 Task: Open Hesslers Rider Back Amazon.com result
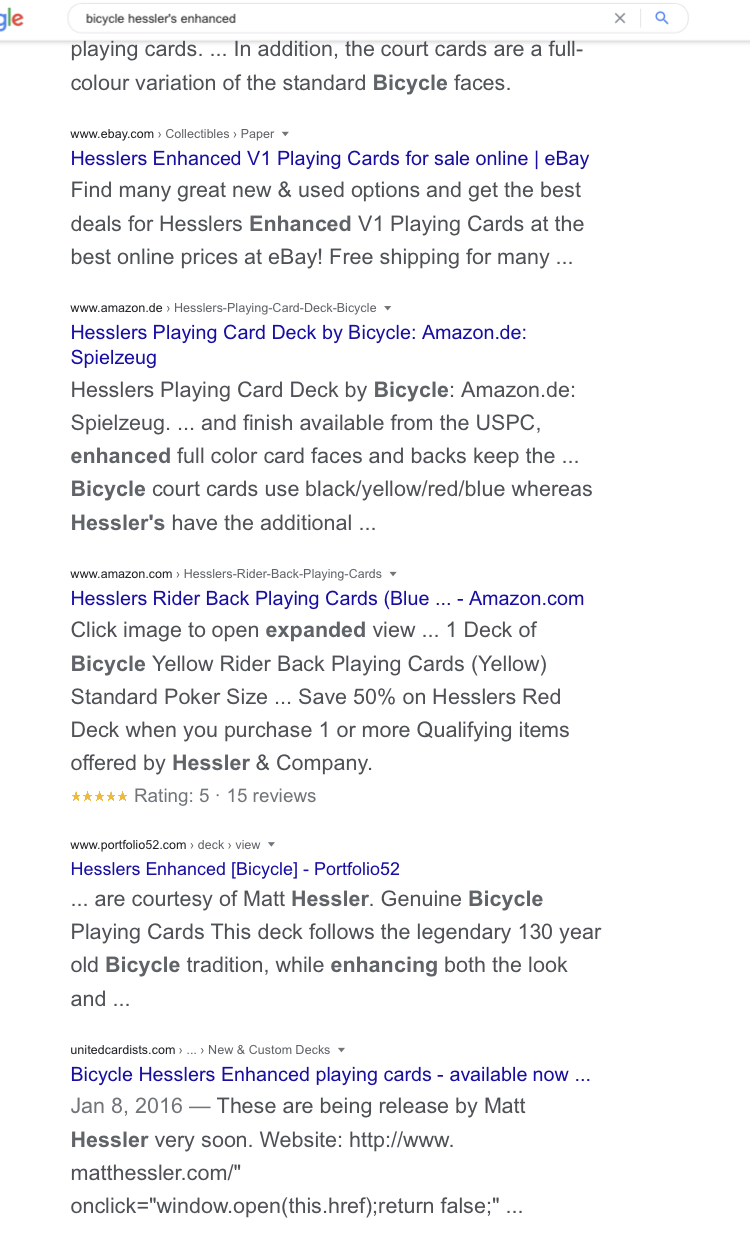tap(327, 598)
